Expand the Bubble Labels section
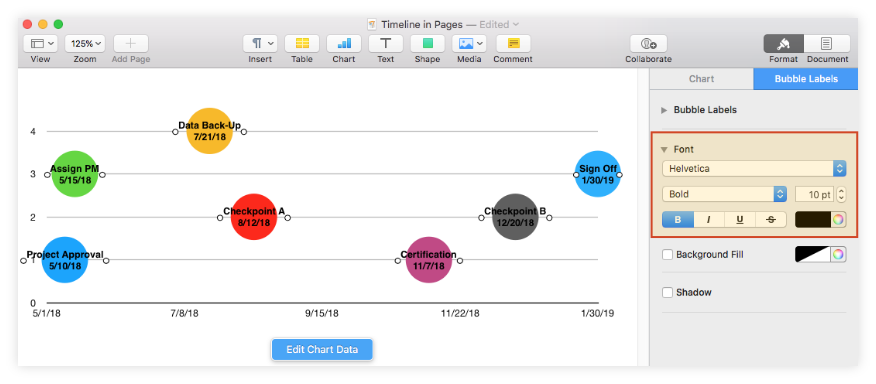876x384 pixels. tap(664, 110)
